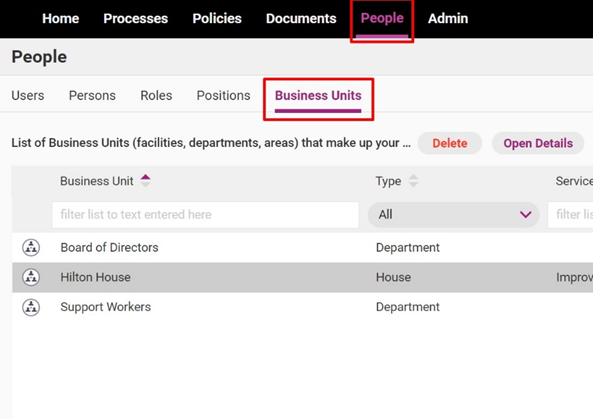Click the Board of Directors org-chart icon

point(31,248)
